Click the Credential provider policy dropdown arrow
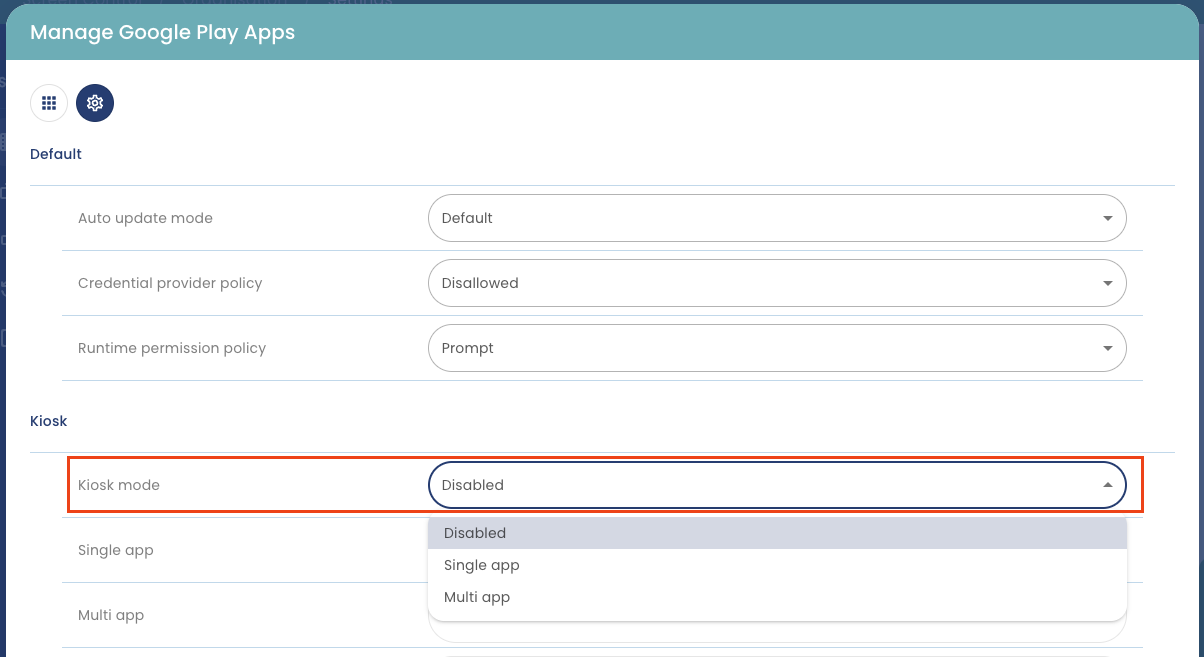 point(1107,283)
